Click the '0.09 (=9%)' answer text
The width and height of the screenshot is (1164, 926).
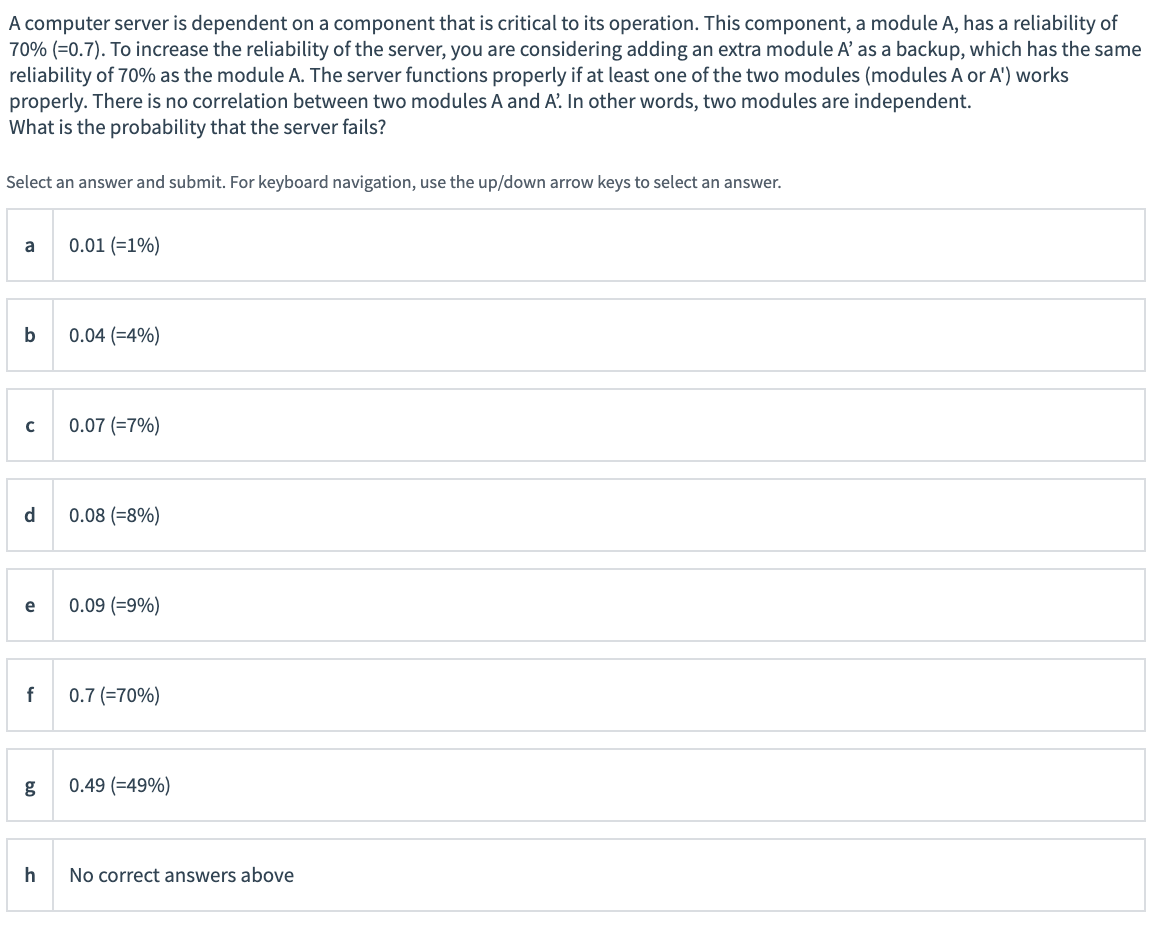point(114,605)
